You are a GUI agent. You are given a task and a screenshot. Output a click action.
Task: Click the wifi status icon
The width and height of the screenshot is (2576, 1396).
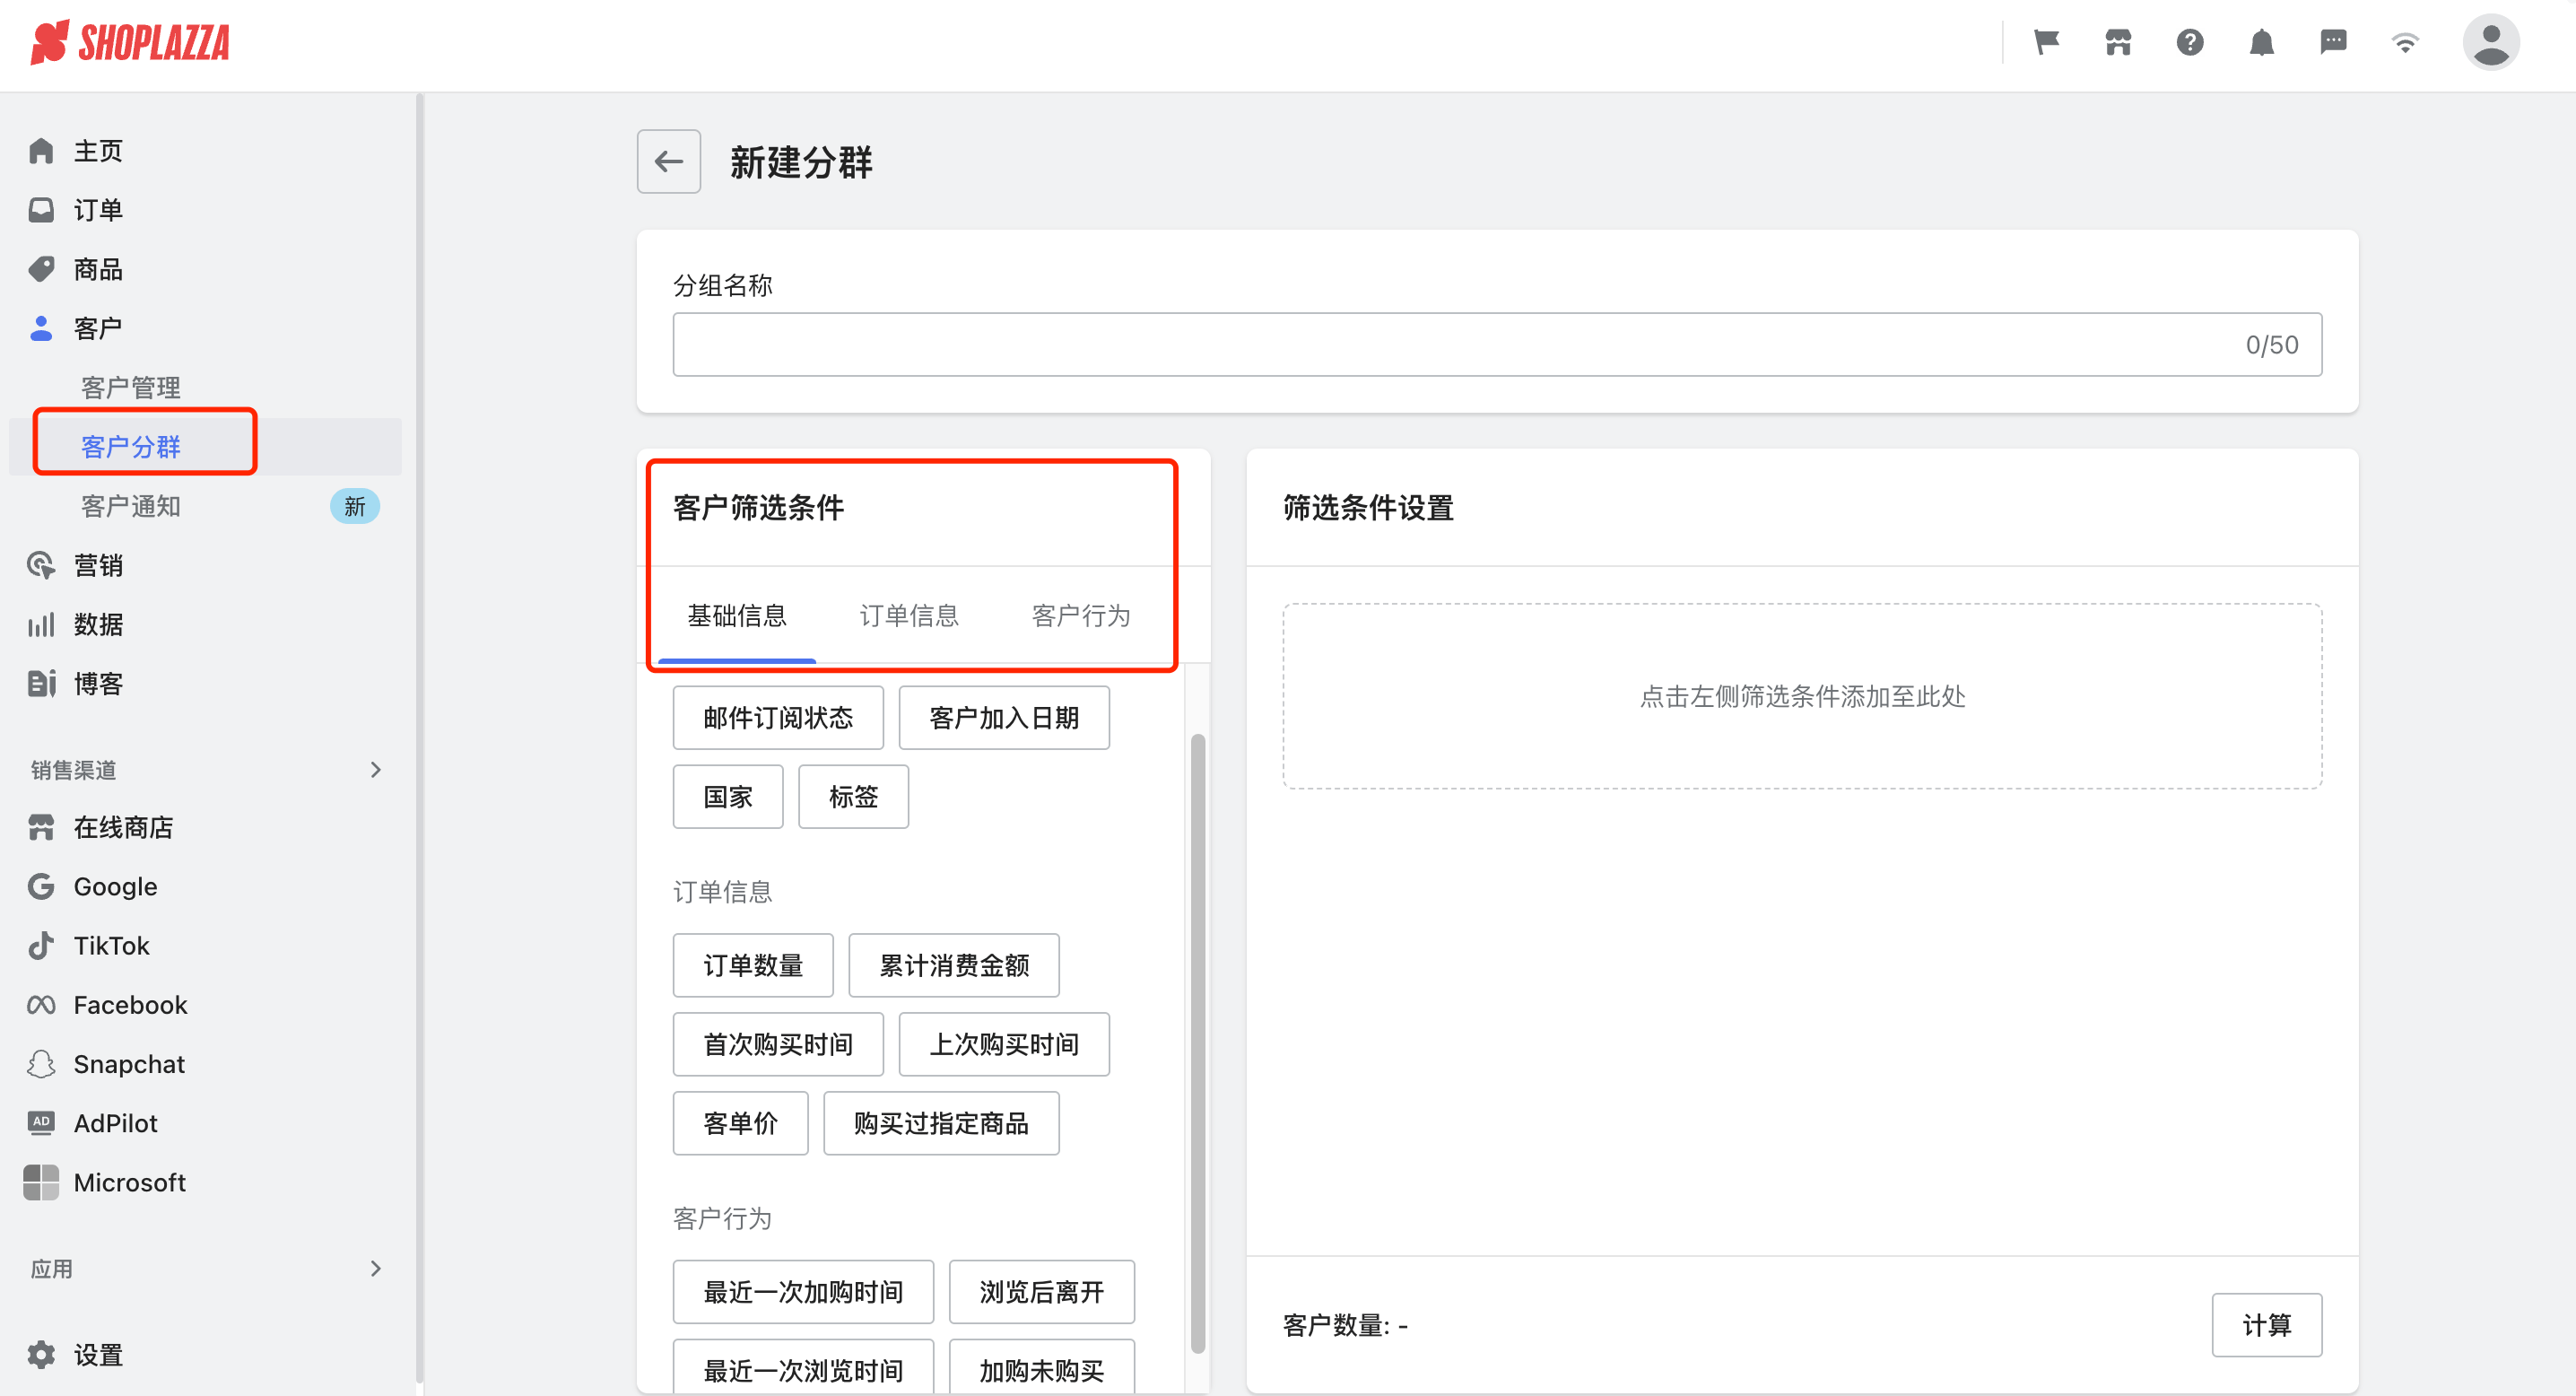(x=2405, y=42)
